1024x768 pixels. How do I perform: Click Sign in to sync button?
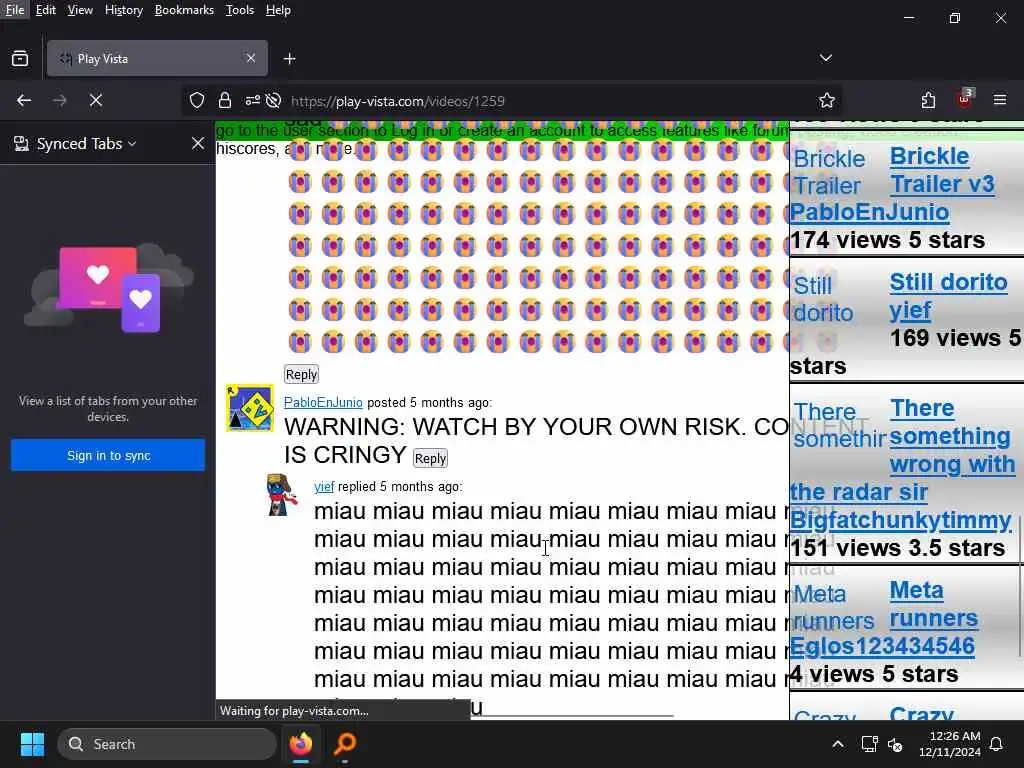(108, 455)
